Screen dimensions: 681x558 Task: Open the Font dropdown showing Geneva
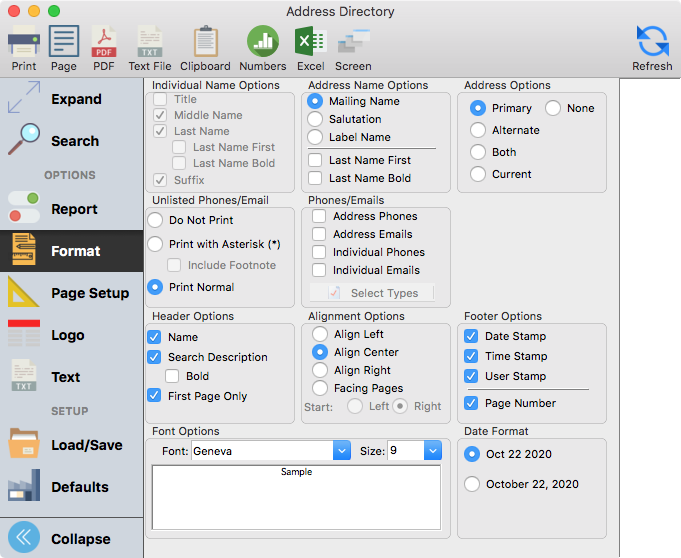point(270,451)
